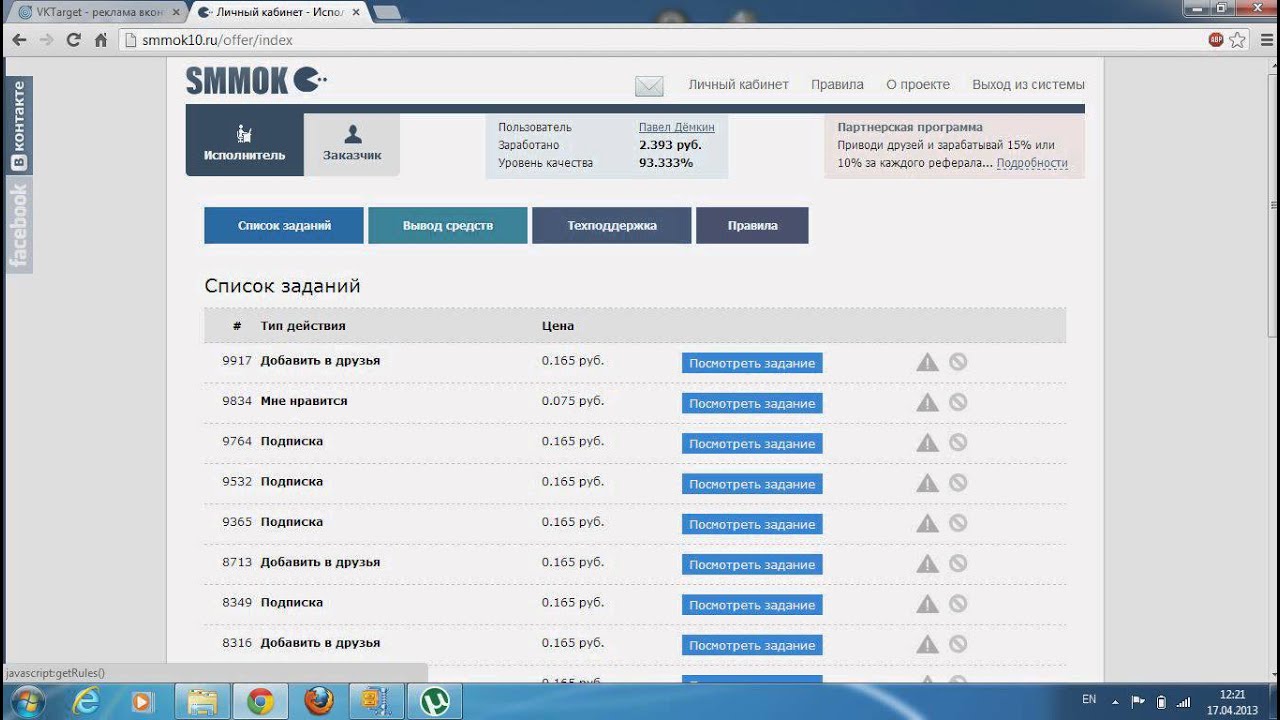Block task 9917 with the ban icon

coord(958,362)
